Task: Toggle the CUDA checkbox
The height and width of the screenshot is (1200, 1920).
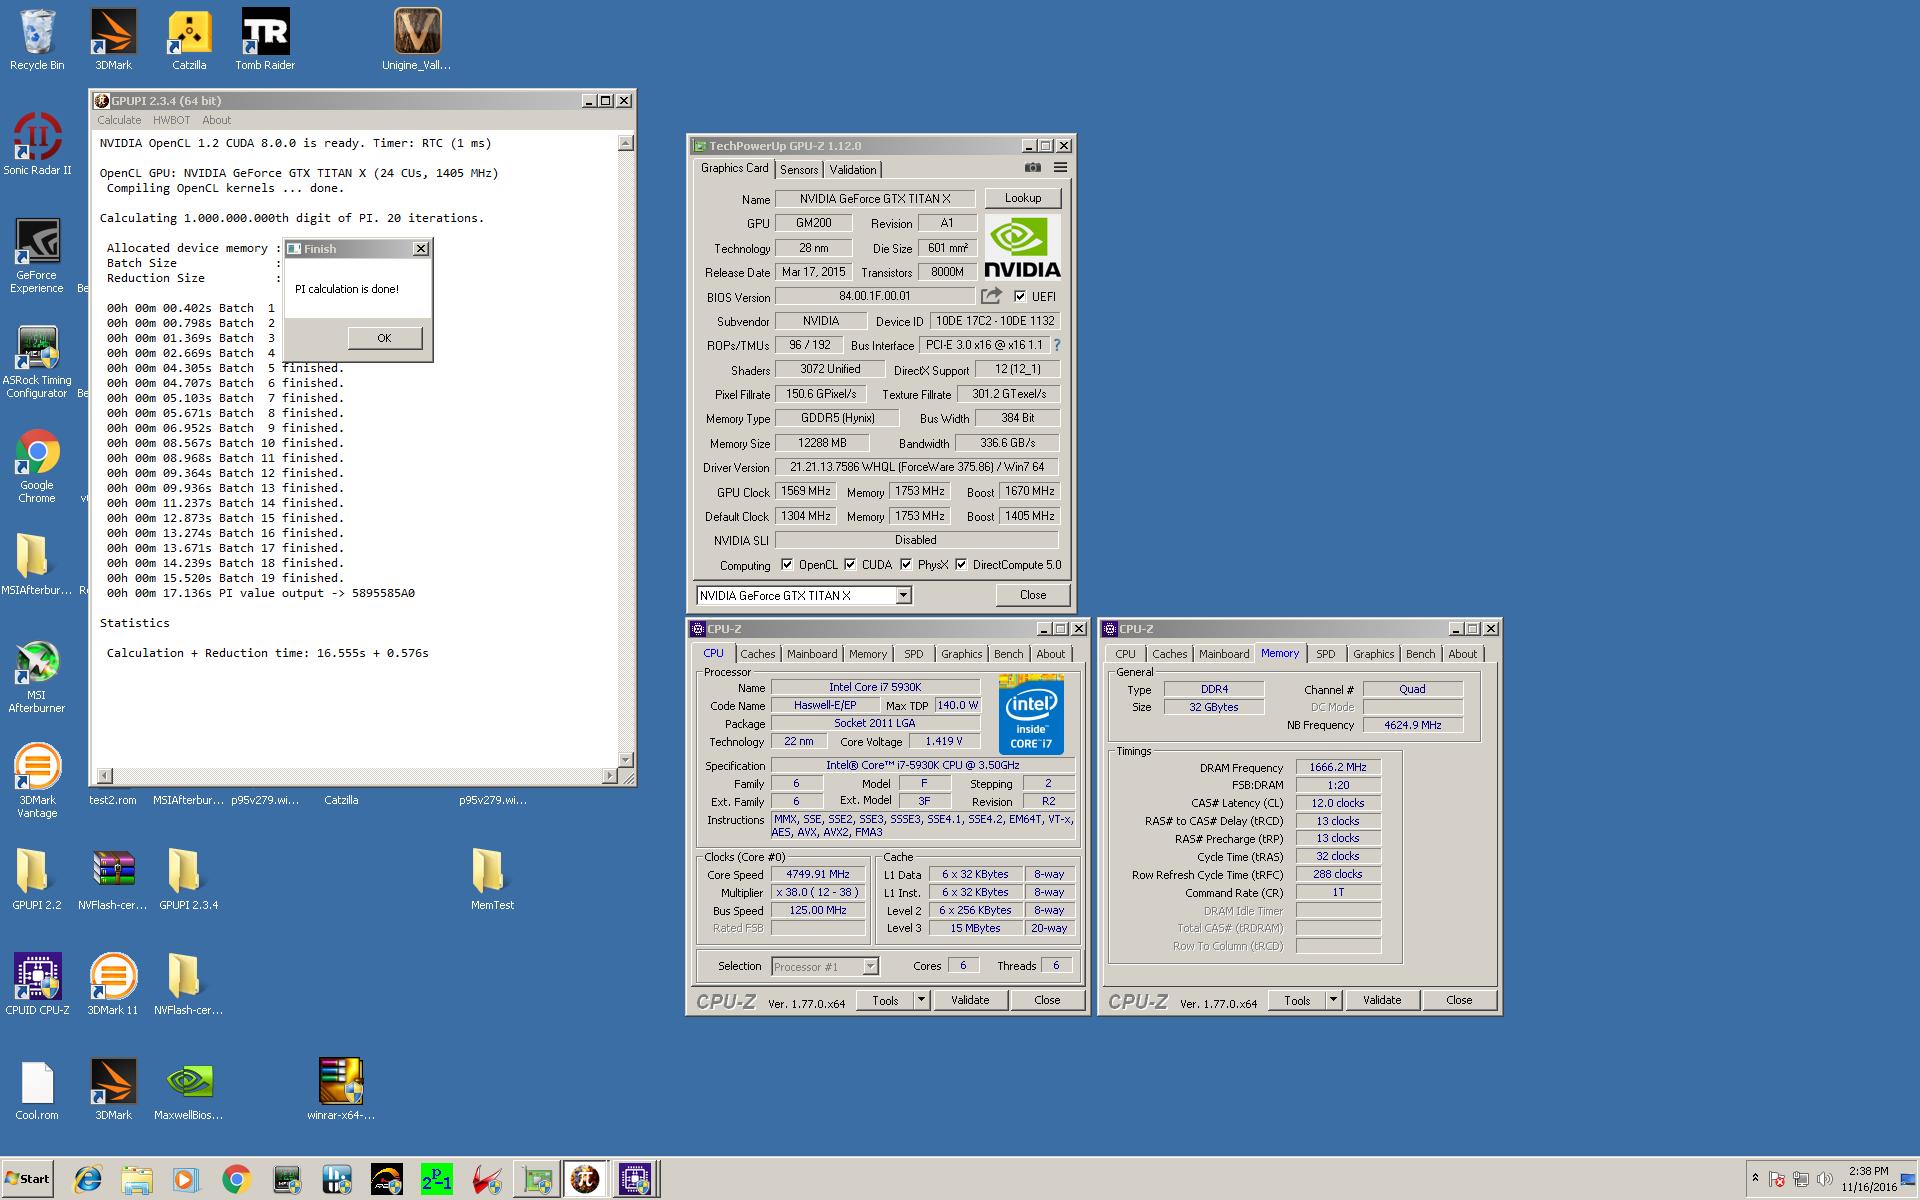Action: (x=850, y=565)
